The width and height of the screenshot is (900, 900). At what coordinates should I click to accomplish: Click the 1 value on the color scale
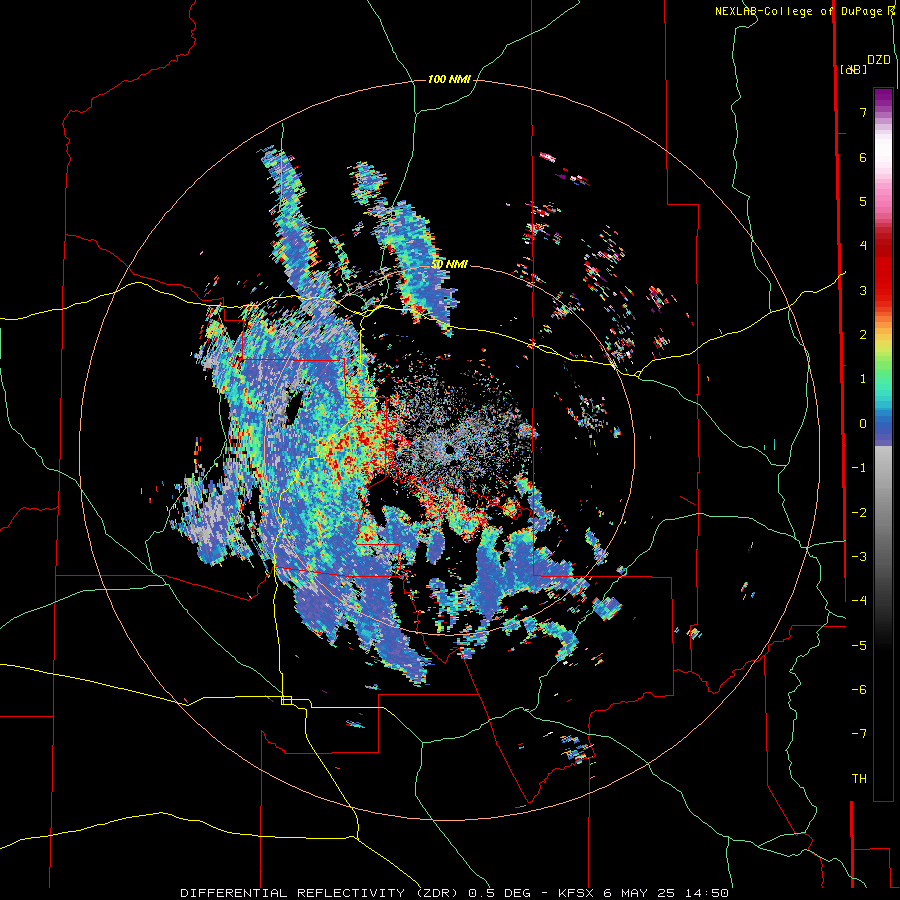point(863,379)
